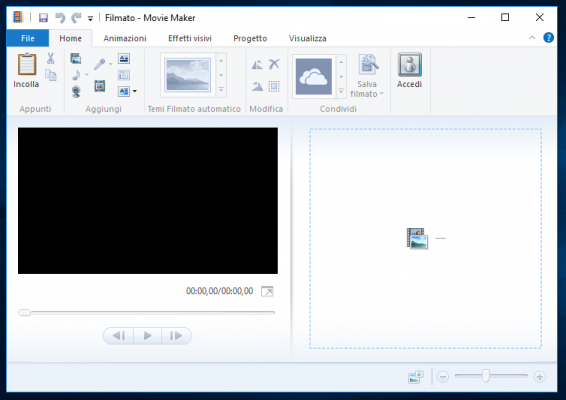Click the scissors cut icon

[50, 58]
